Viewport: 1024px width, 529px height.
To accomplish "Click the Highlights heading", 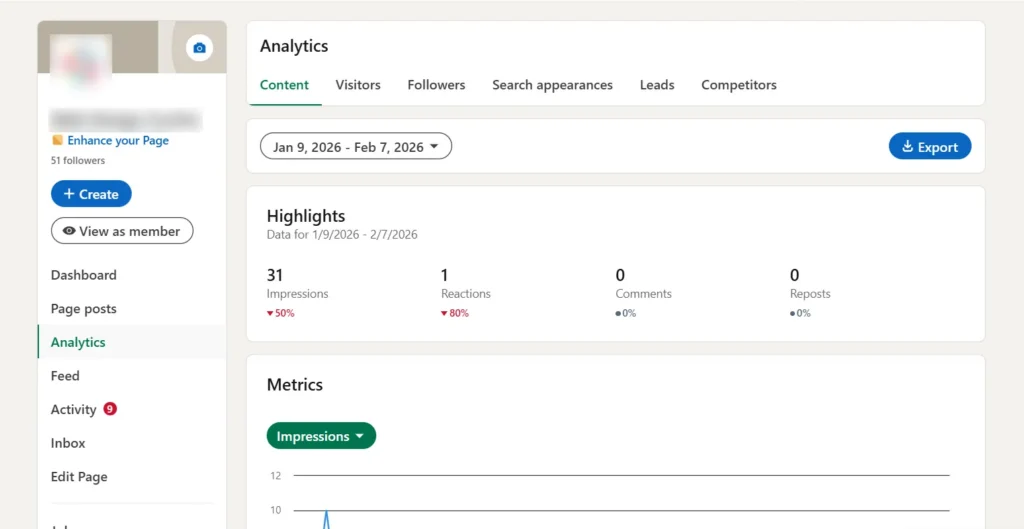I will click(306, 216).
